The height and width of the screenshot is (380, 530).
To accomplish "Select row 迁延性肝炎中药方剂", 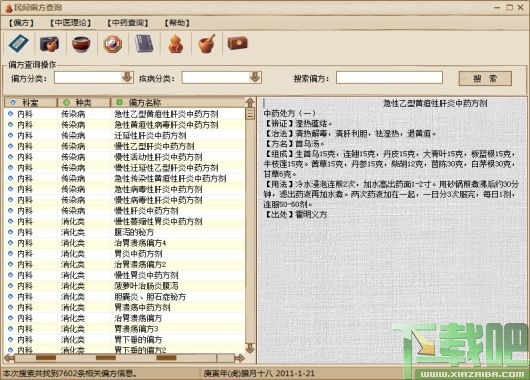I will click(124, 136).
